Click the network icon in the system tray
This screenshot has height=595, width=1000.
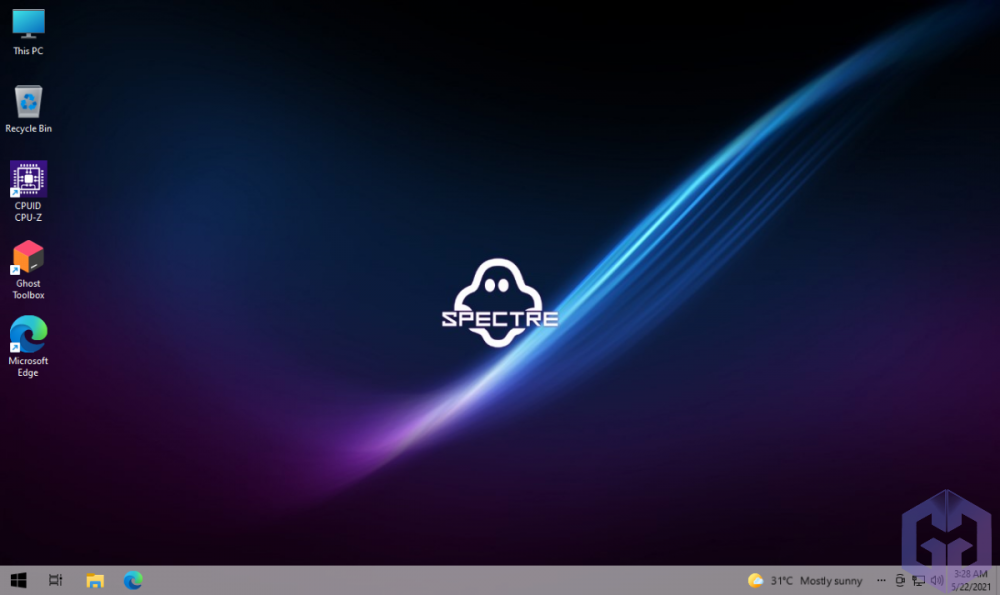(x=917, y=580)
